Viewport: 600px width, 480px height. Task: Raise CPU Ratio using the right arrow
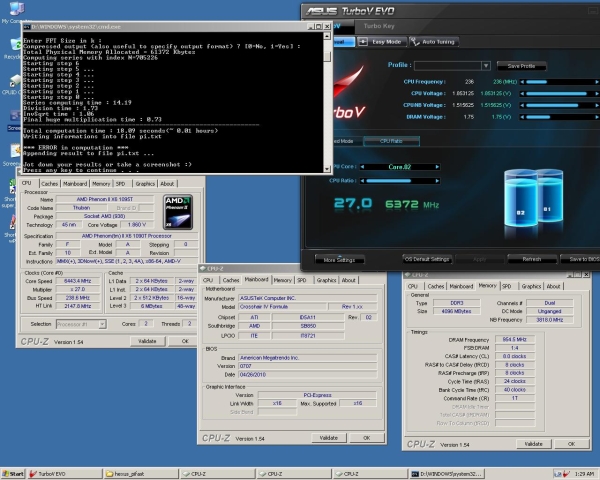[x=437, y=181]
